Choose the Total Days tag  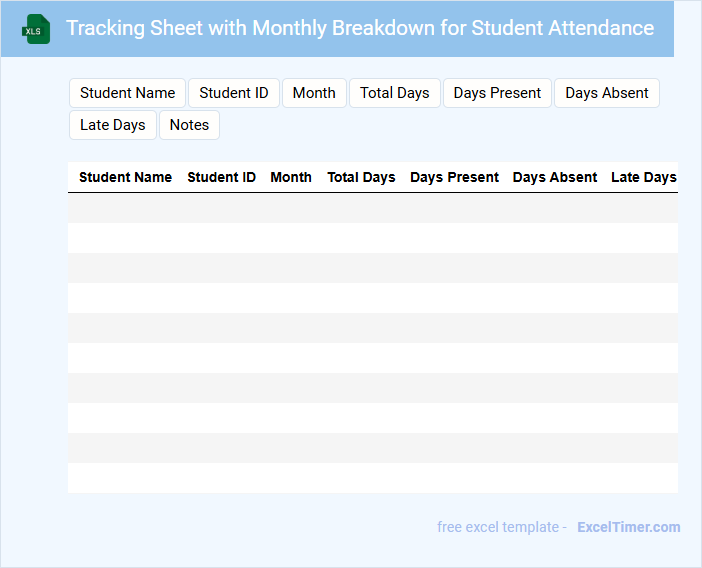[394, 93]
